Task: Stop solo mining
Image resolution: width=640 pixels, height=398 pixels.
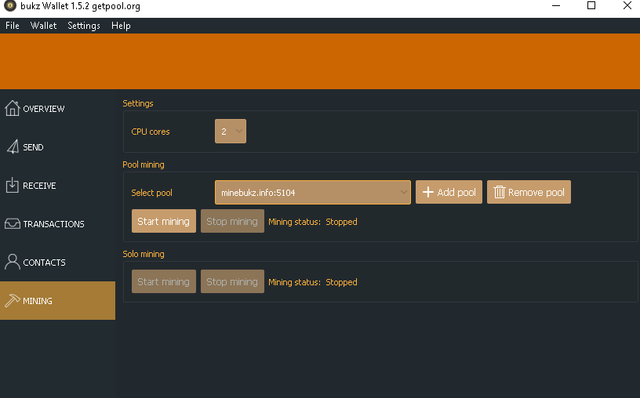Action: pyautogui.click(x=232, y=281)
